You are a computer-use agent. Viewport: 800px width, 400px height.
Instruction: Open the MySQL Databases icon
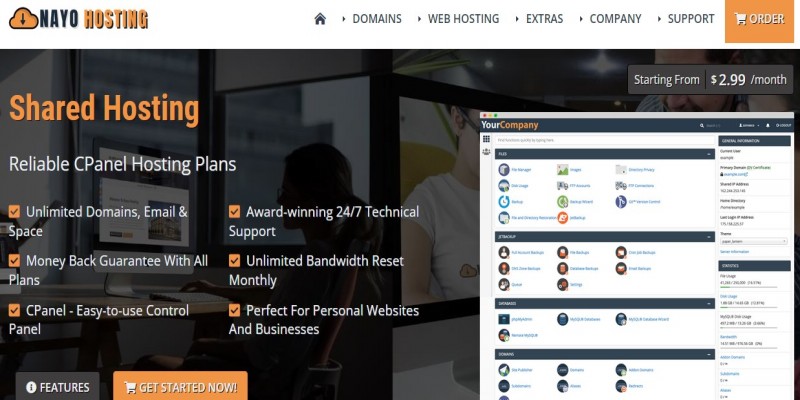[x=562, y=319]
